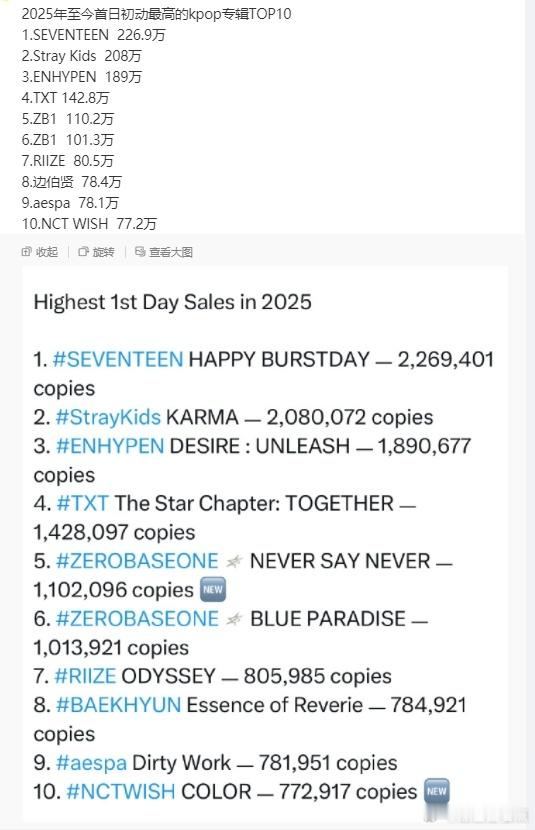Rotate the image via 旋转 label
The height and width of the screenshot is (830, 535).
pos(103,252)
